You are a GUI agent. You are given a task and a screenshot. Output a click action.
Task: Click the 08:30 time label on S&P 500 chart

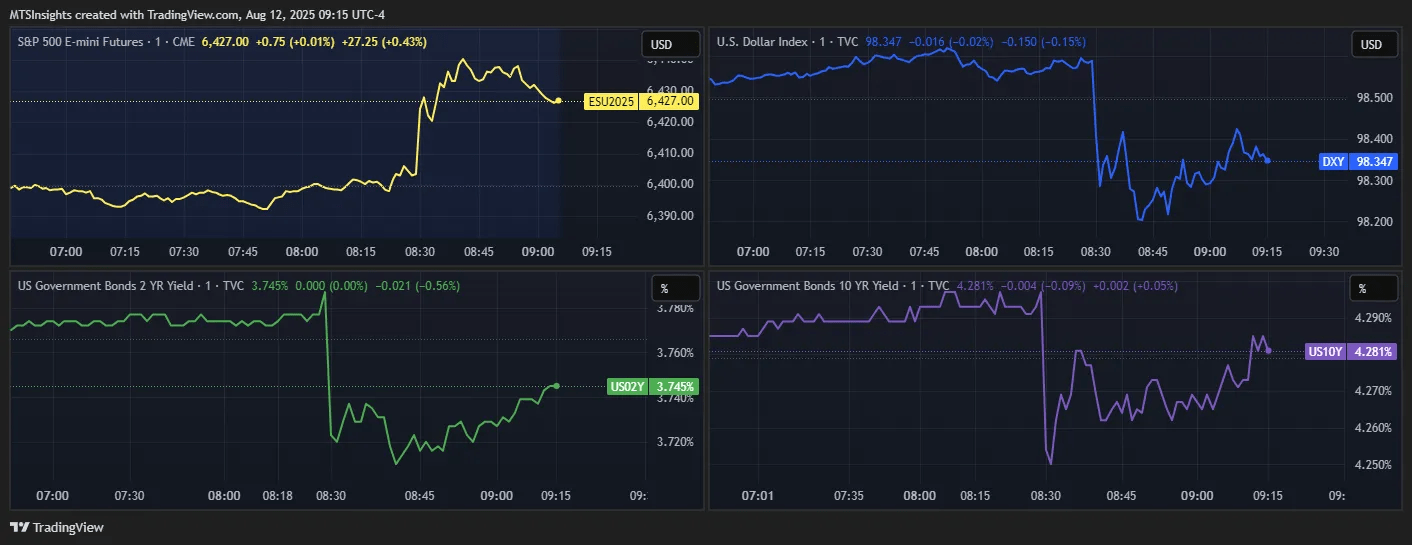(x=420, y=251)
